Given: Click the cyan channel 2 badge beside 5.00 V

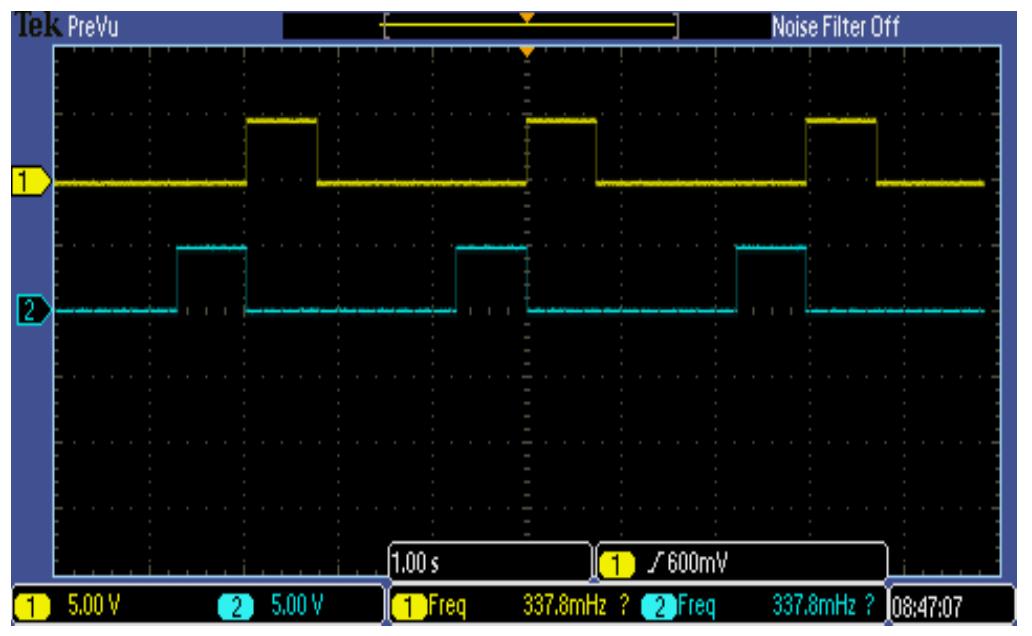Looking at the screenshot, I should click(x=236, y=606).
